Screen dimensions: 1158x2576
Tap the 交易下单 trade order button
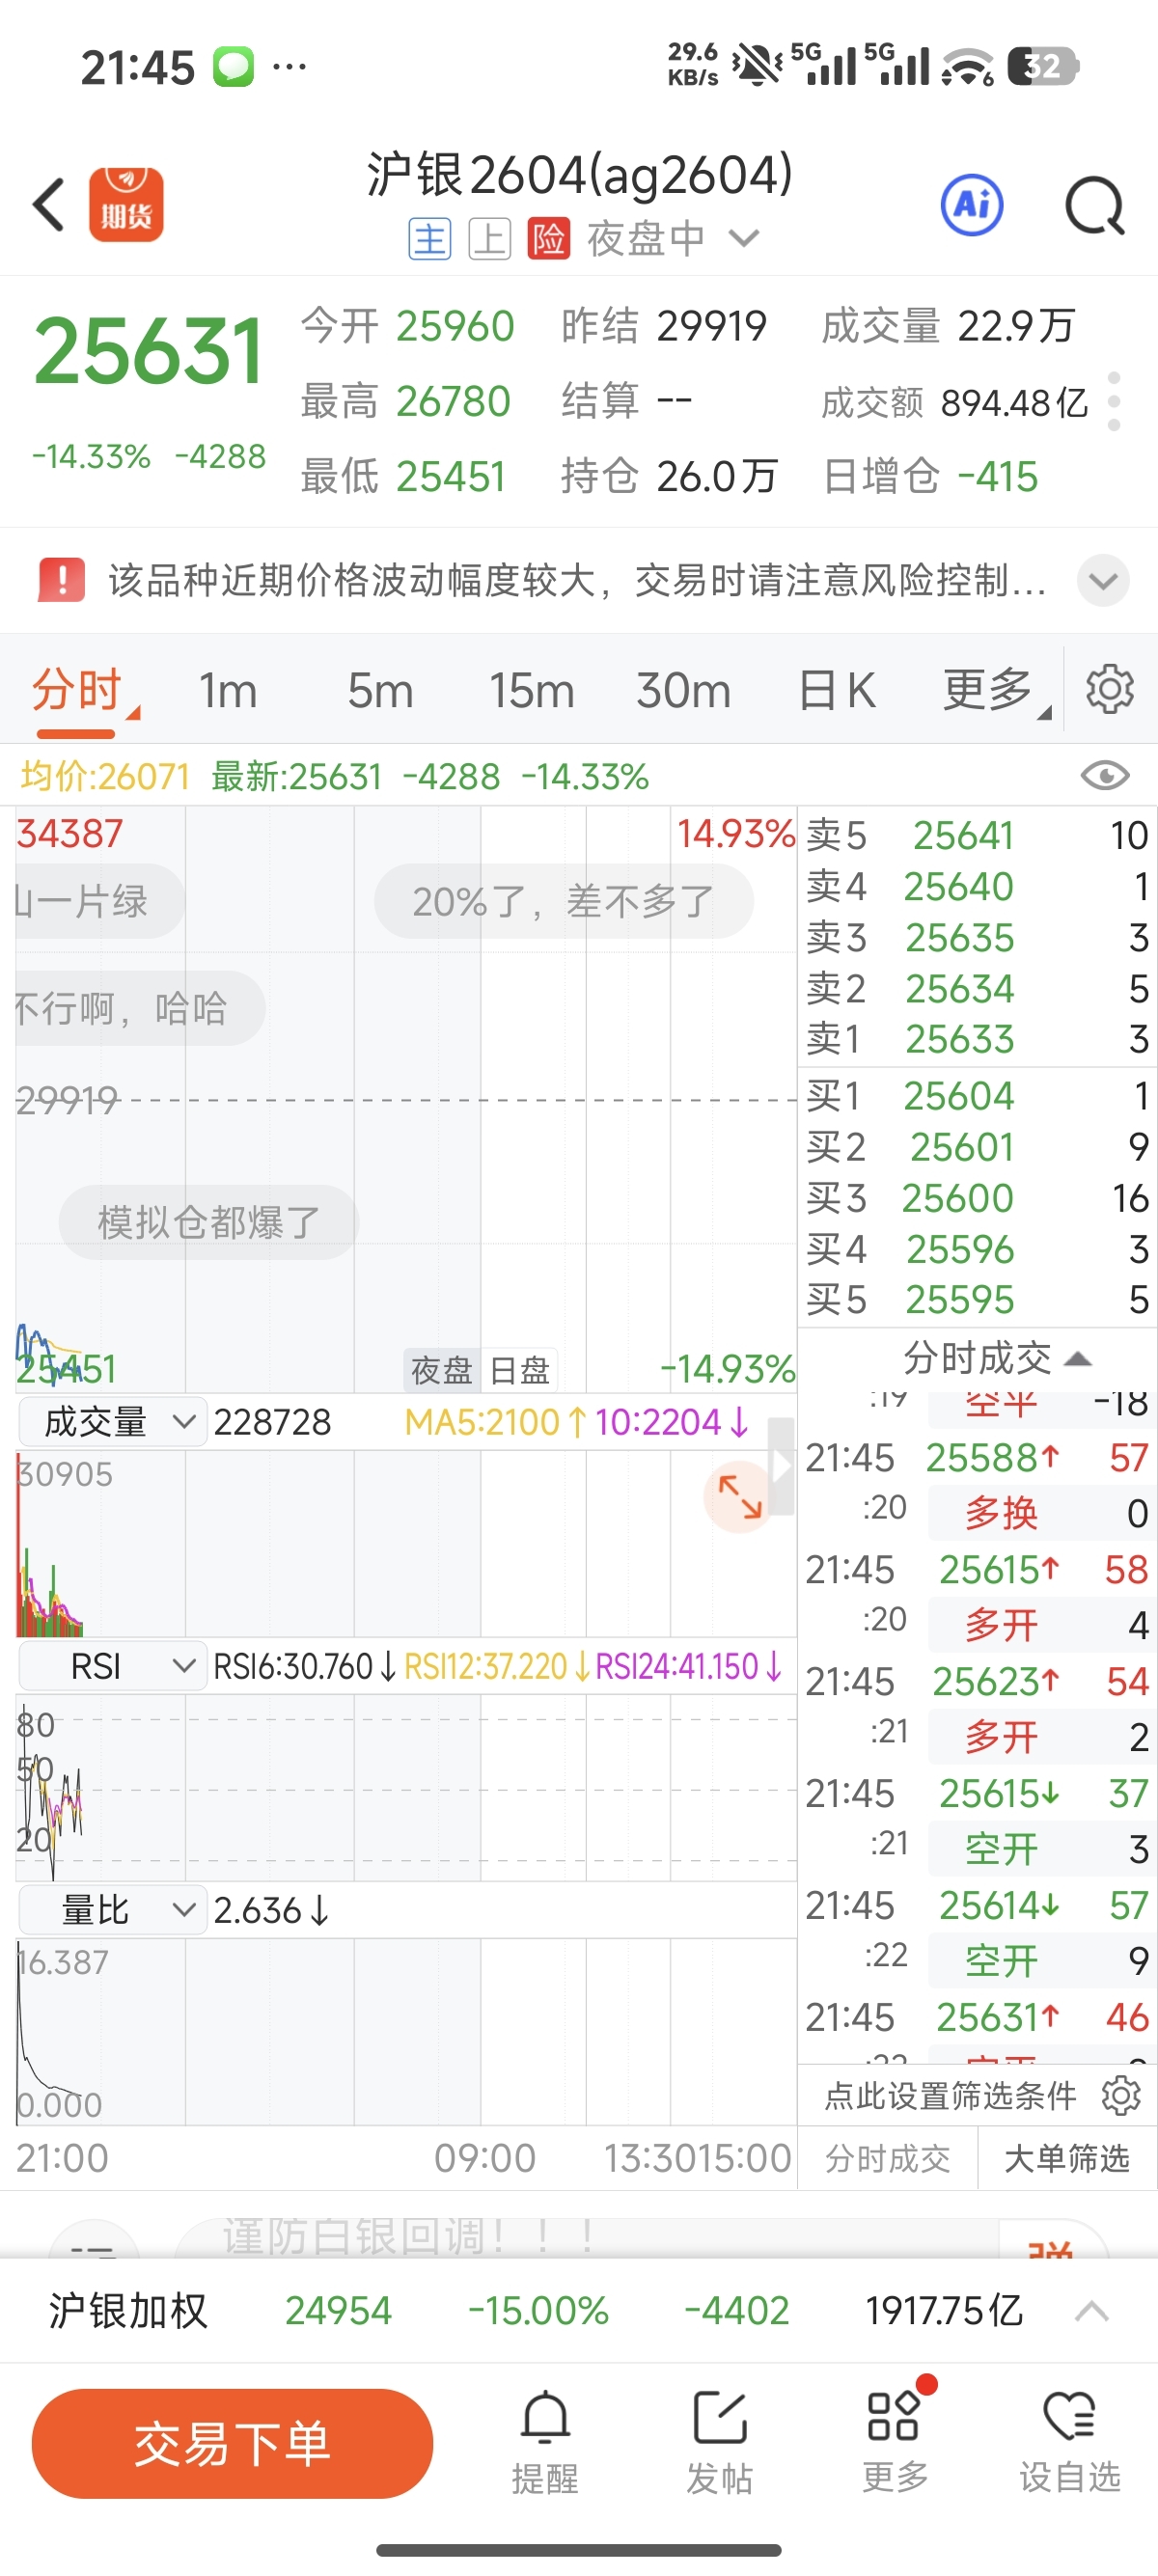pos(232,2443)
